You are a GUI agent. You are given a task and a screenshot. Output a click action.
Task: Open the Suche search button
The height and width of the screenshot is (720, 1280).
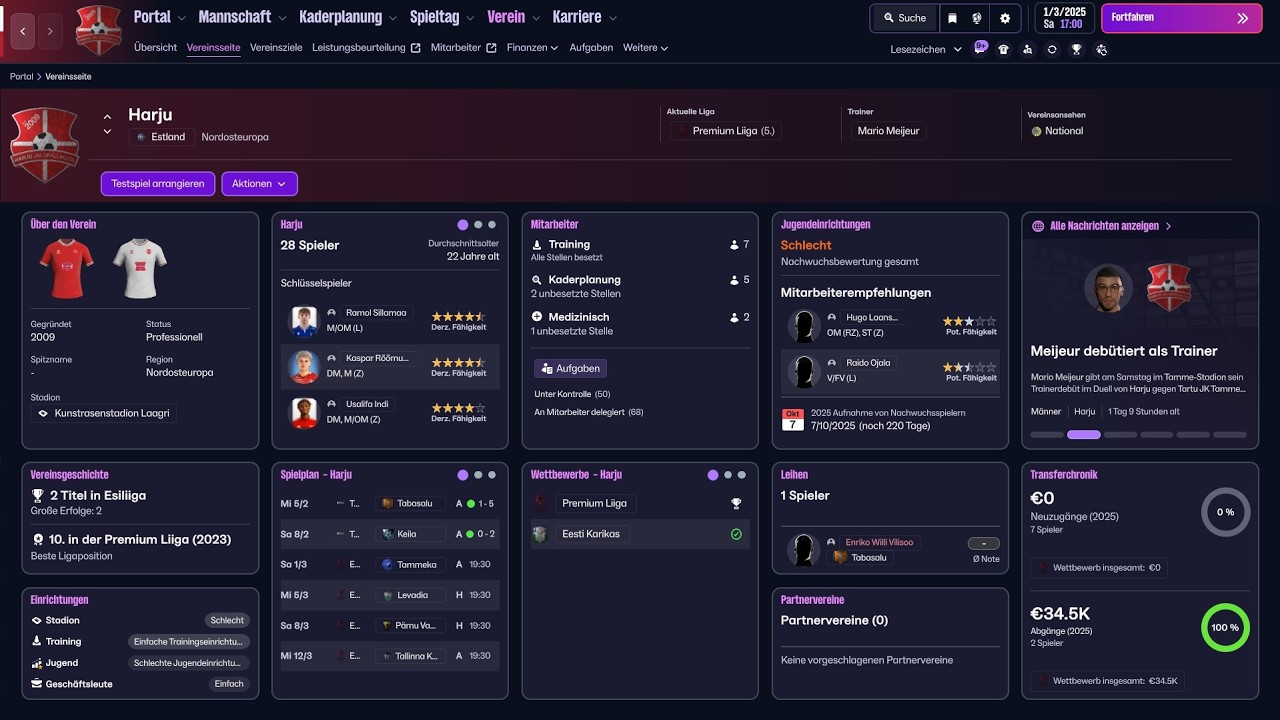(x=905, y=18)
